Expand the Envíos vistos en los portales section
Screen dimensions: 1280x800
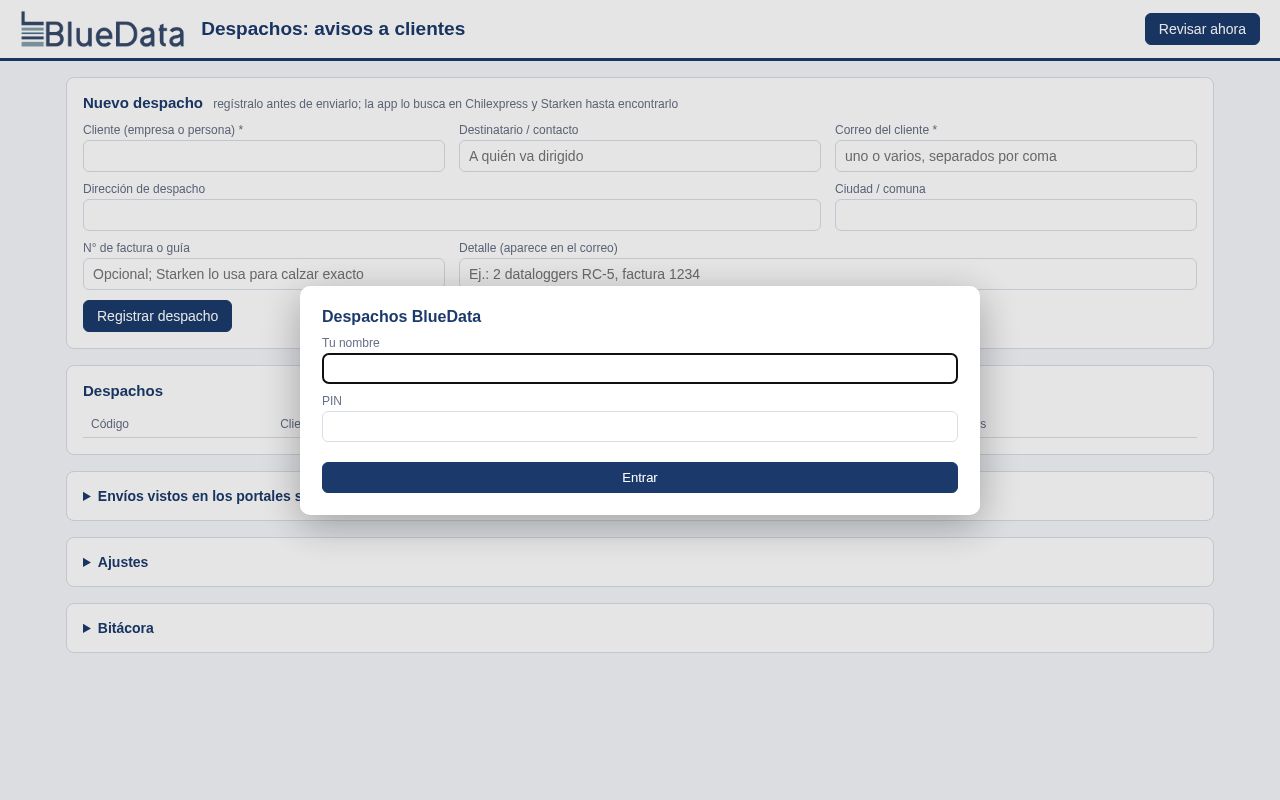tap(192, 496)
